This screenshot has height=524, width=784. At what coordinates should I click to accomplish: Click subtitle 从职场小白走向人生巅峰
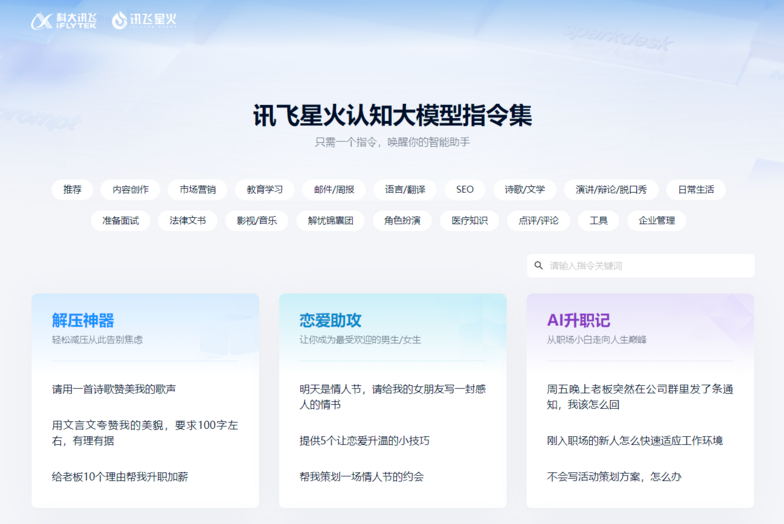click(596, 340)
